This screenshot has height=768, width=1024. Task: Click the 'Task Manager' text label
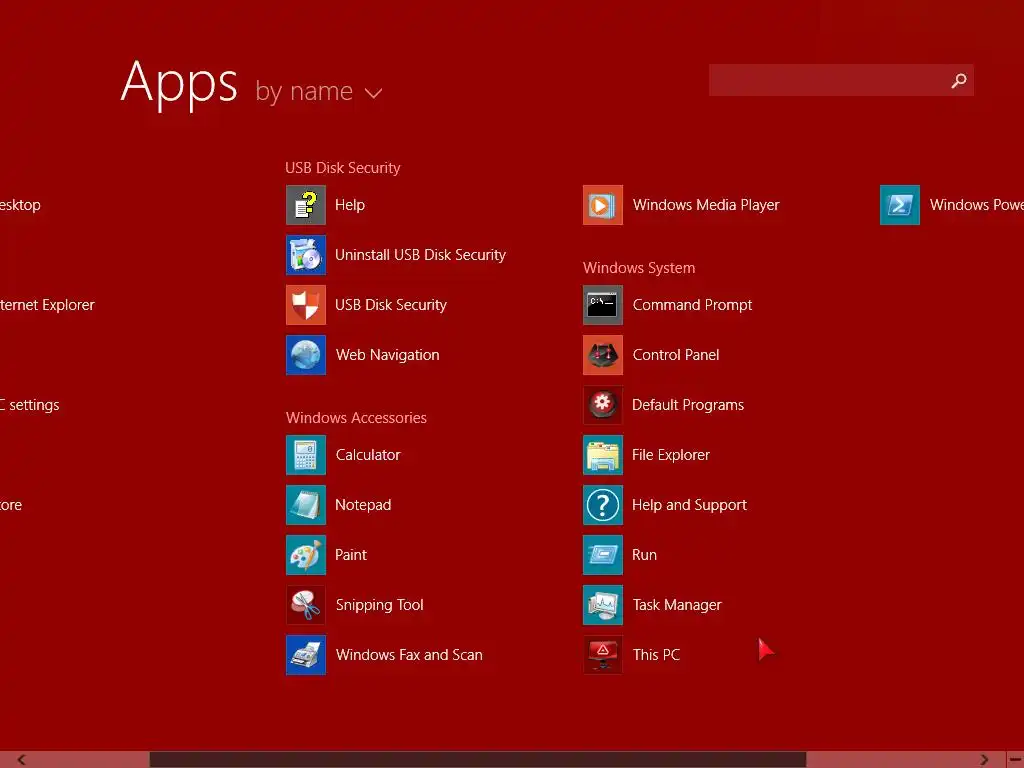(x=677, y=605)
